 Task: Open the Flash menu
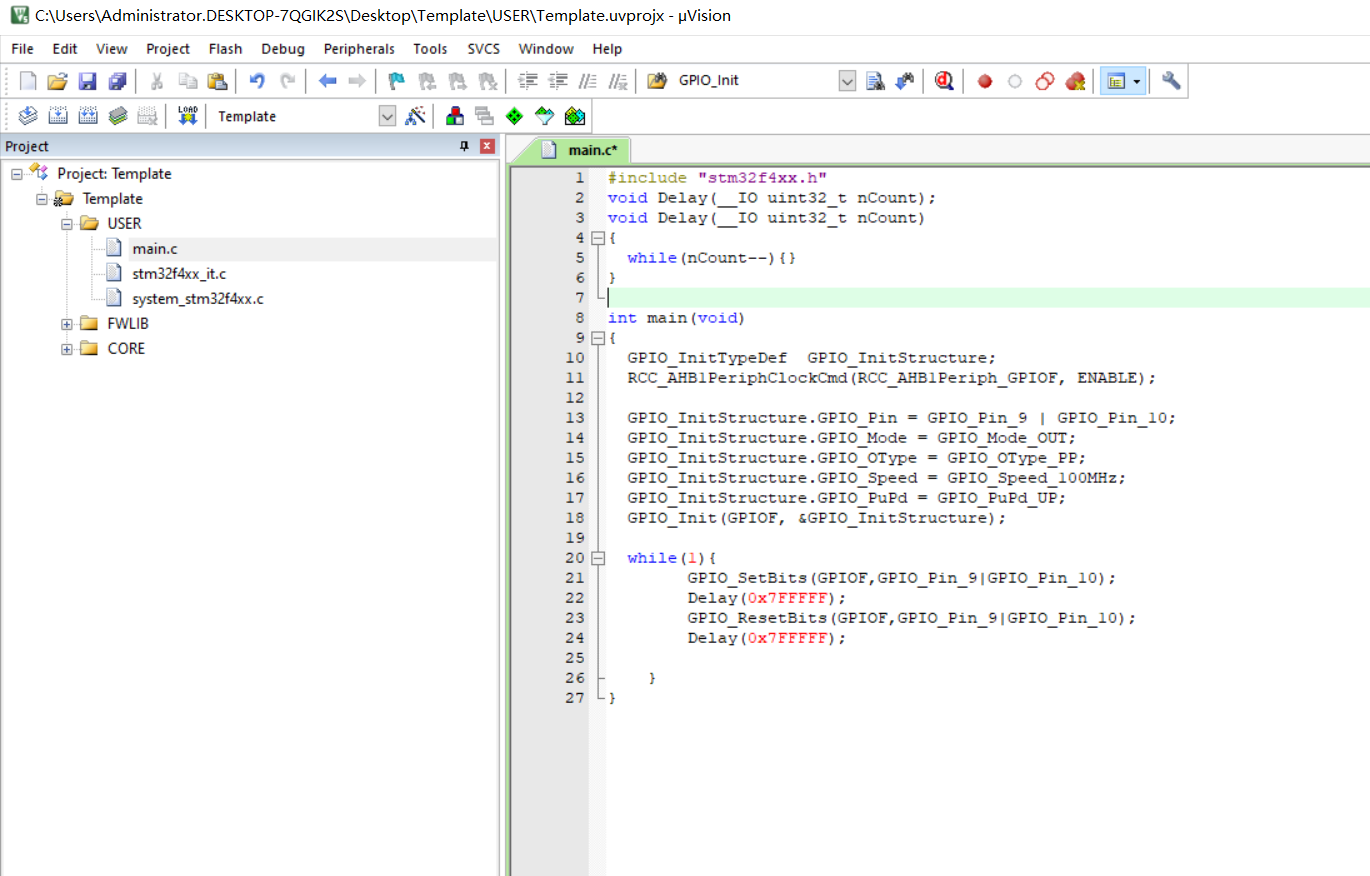(x=225, y=49)
